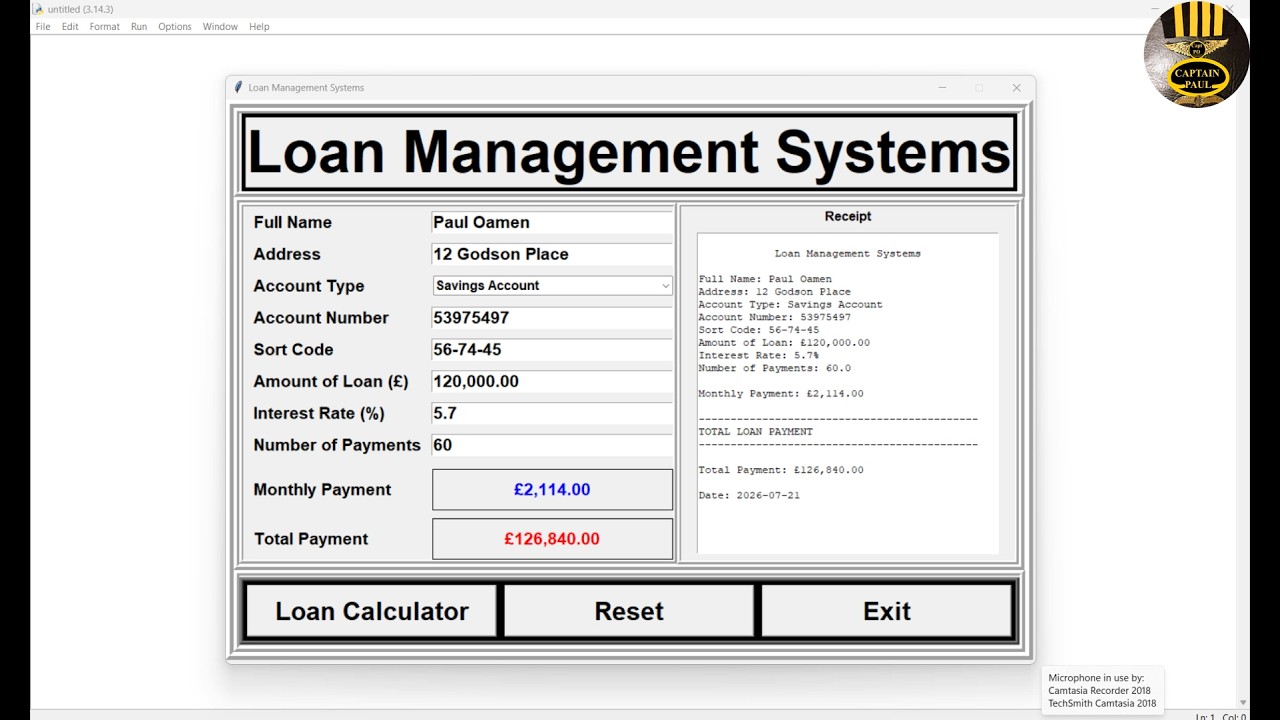1280x720 pixels.
Task: Click the Loan Management Systems window feather icon
Action: click(238, 88)
